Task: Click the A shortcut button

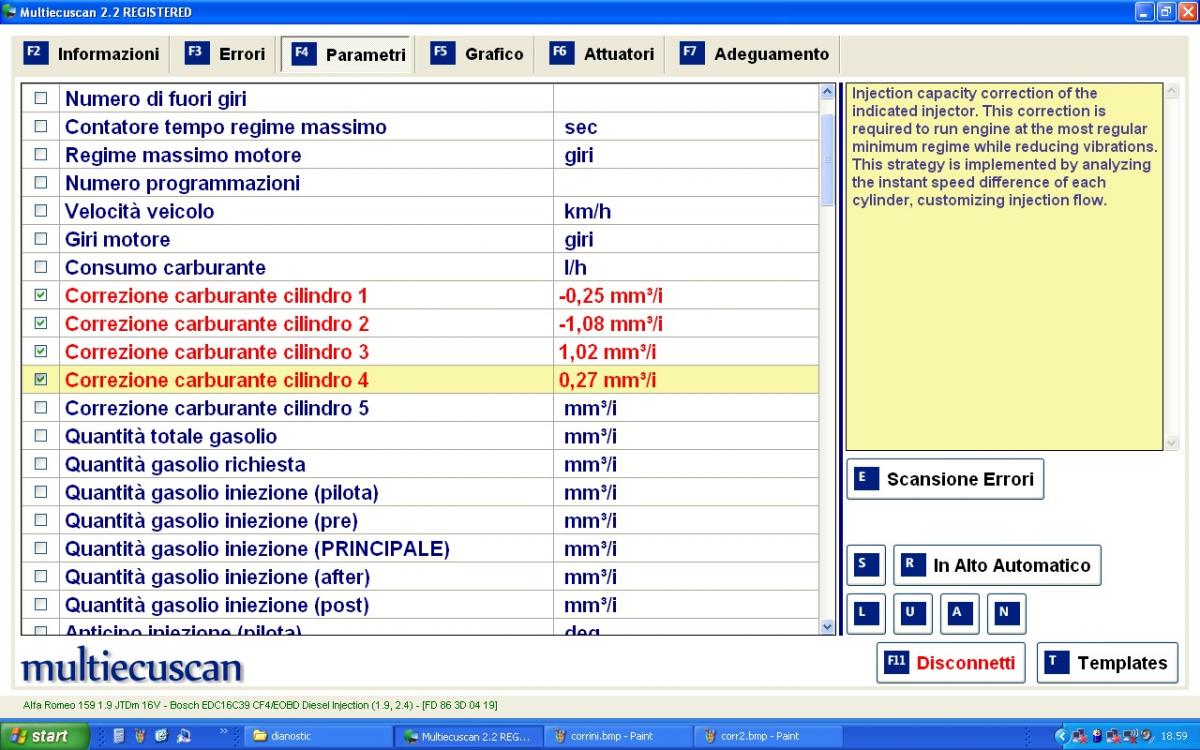Action: 960,614
